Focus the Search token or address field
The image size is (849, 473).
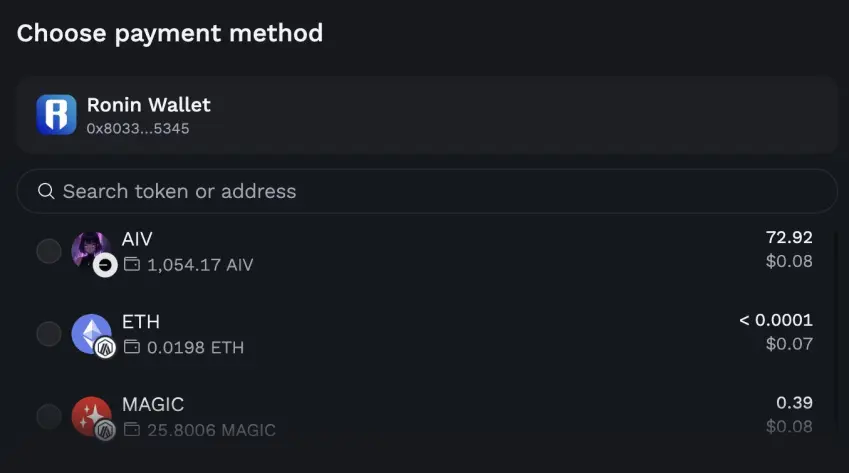coord(427,191)
